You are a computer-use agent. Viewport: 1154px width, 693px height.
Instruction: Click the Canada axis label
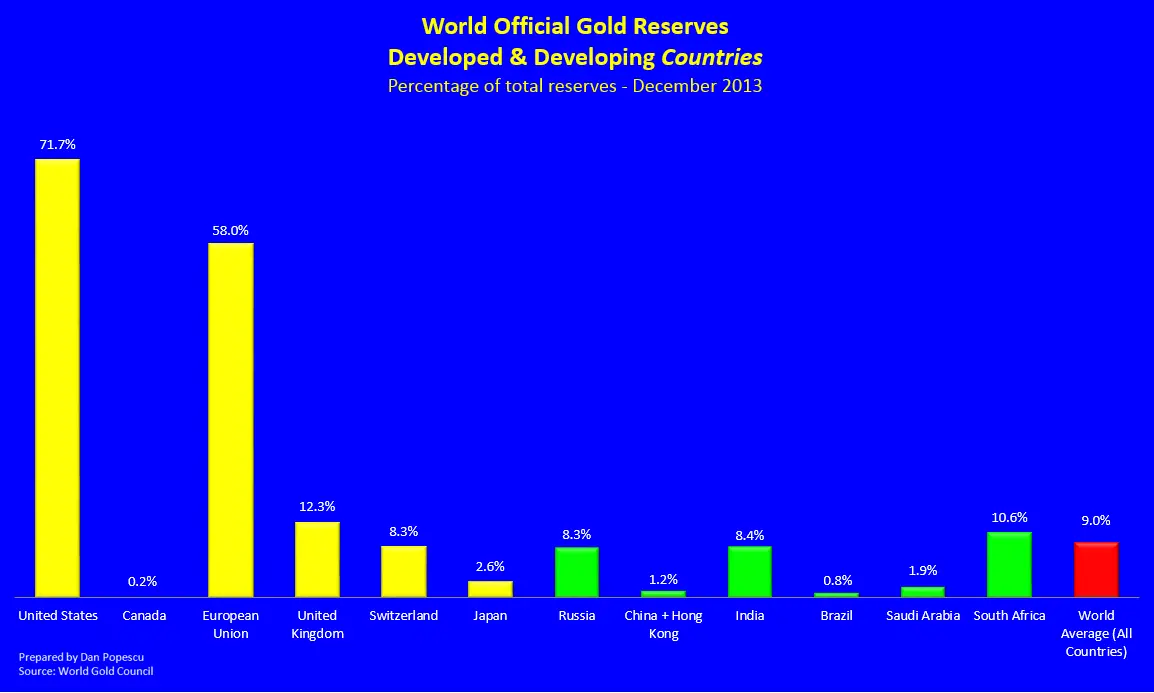pyautogui.click(x=144, y=615)
